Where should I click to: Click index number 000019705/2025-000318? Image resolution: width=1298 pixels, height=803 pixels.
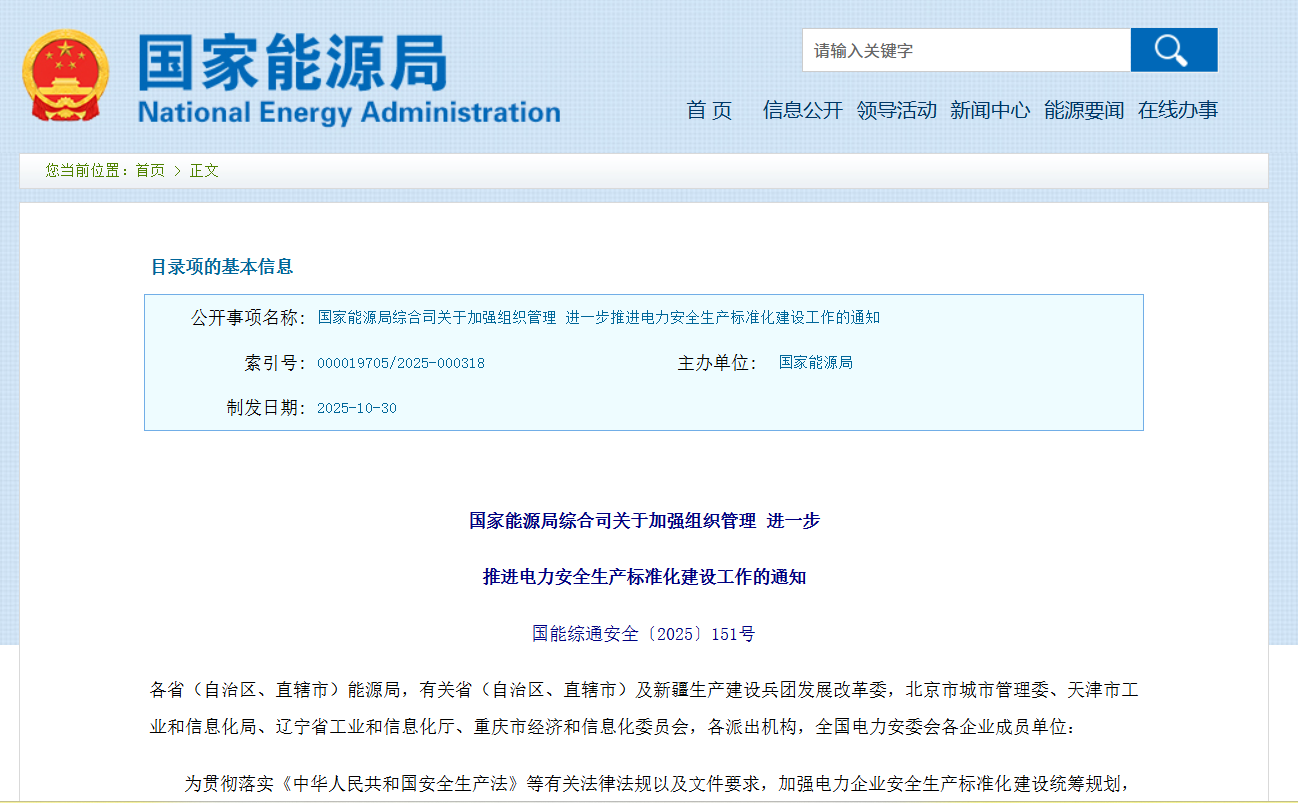(400, 363)
